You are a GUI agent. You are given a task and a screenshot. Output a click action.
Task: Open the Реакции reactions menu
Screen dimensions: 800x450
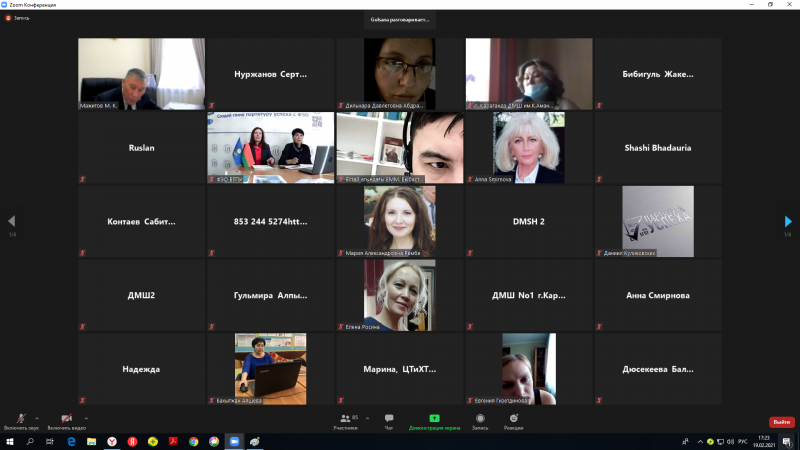(x=514, y=420)
